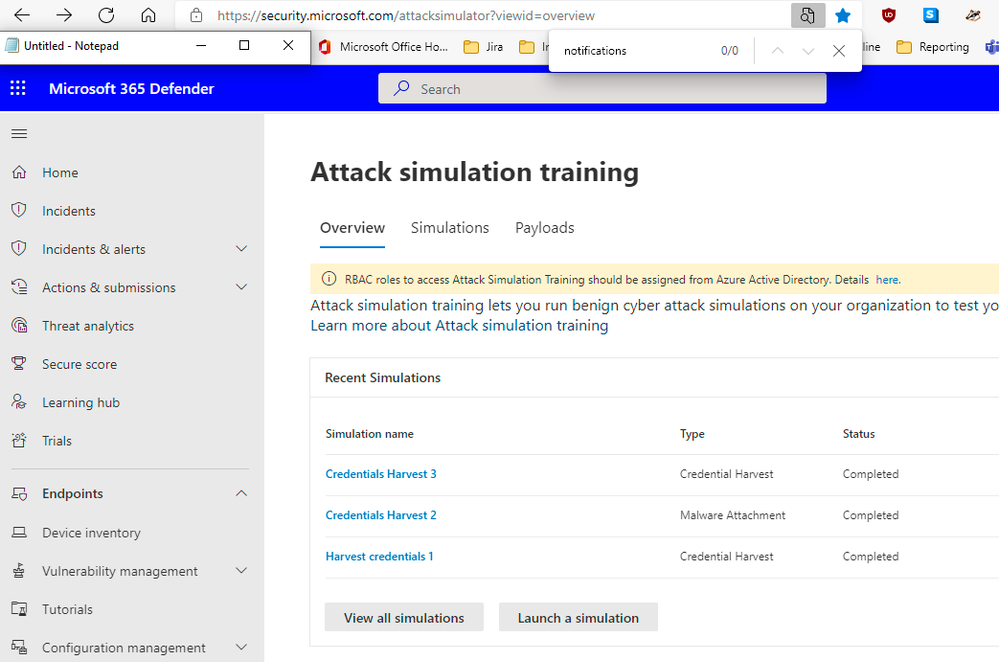The width and height of the screenshot is (999, 662).
Task: Click the browser address bar URL
Action: [x=406, y=15]
